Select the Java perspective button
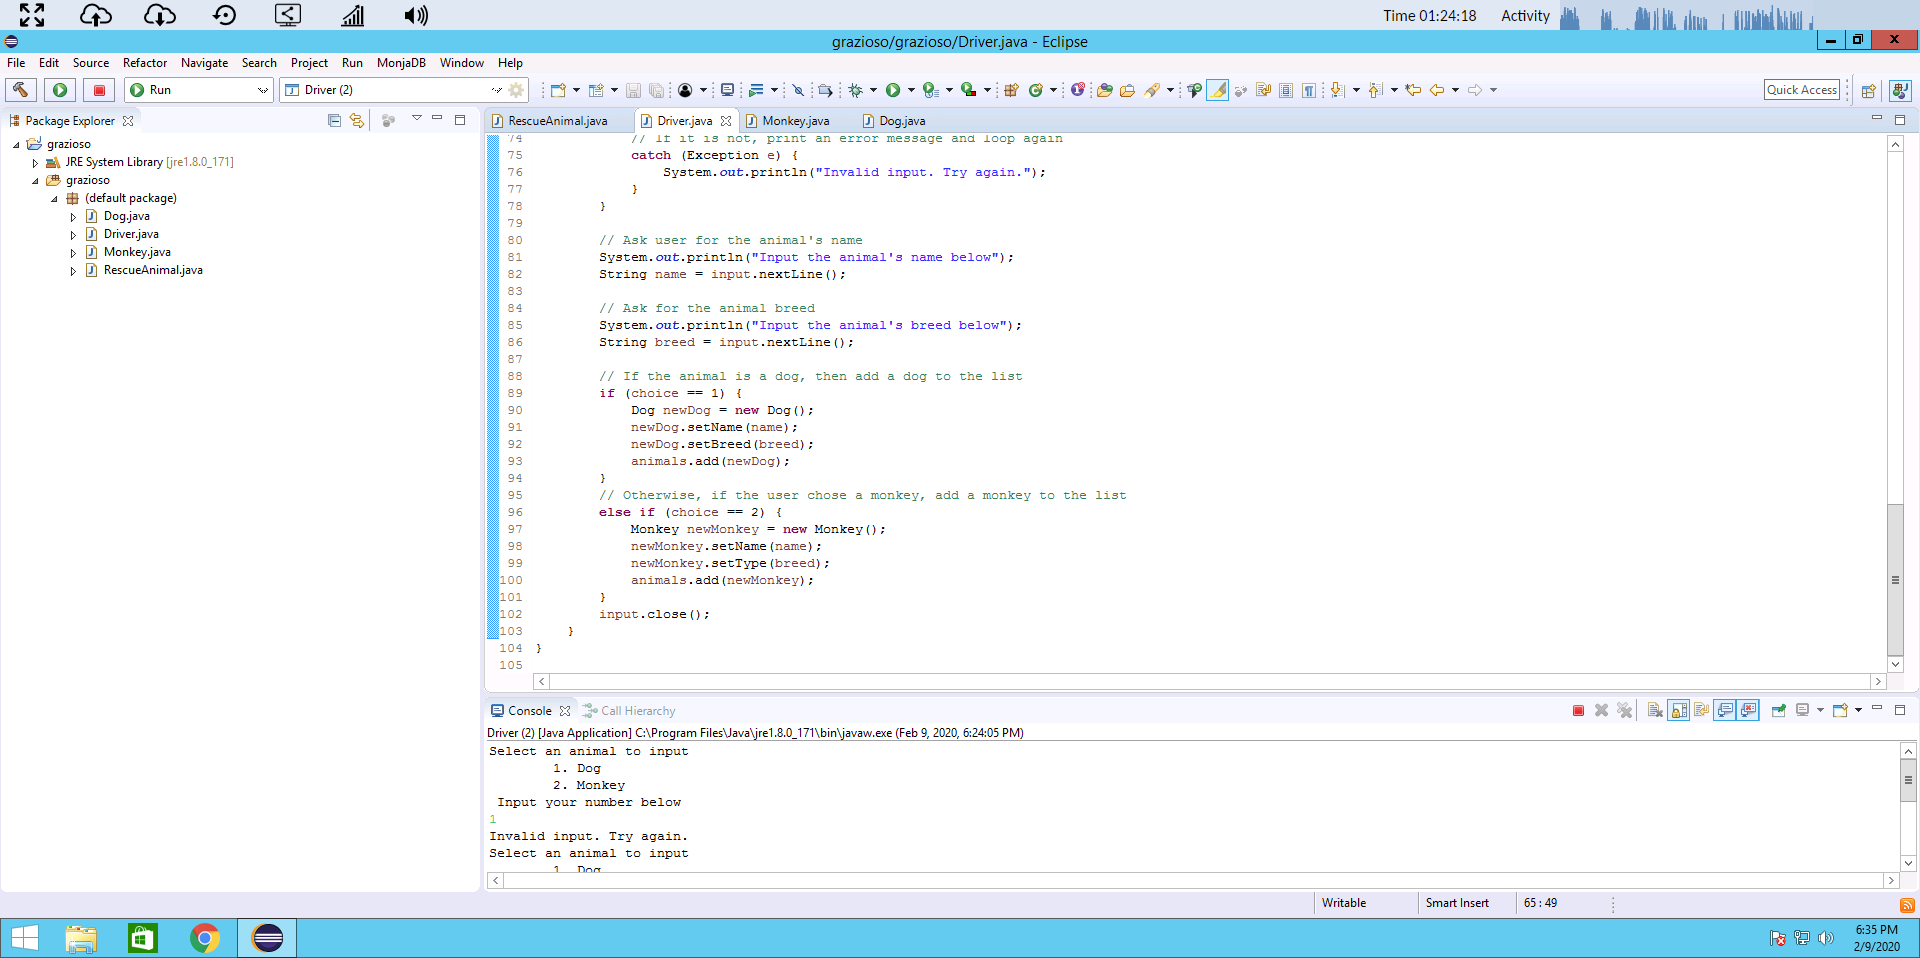Viewport: 1920px width, 958px height. pos(1900,90)
